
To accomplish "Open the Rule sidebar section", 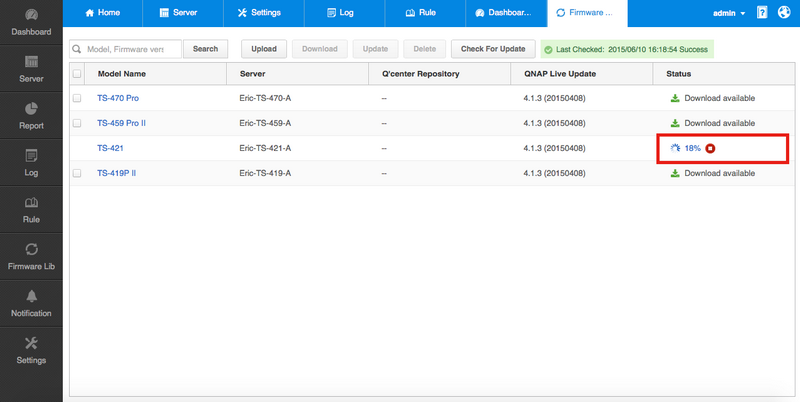I will pos(31,209).
